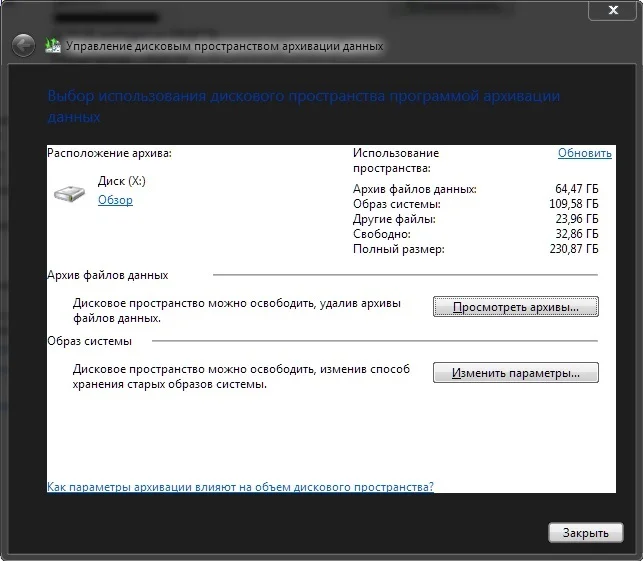
Task: Click the backup management title icon
Action: [x=52, y=45]
